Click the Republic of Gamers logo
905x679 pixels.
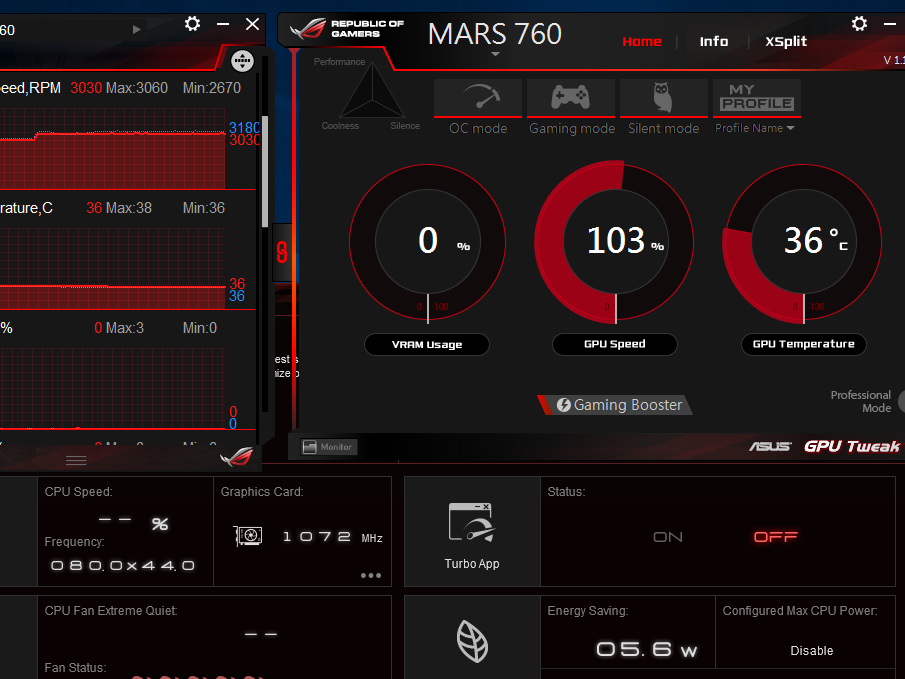(347, 29)
